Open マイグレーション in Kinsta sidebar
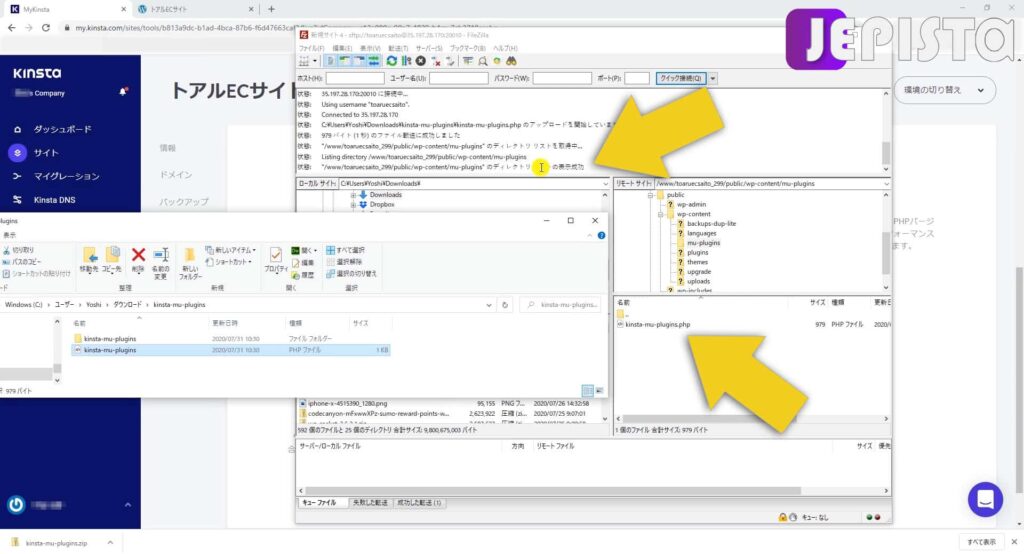 pos(67,176)
